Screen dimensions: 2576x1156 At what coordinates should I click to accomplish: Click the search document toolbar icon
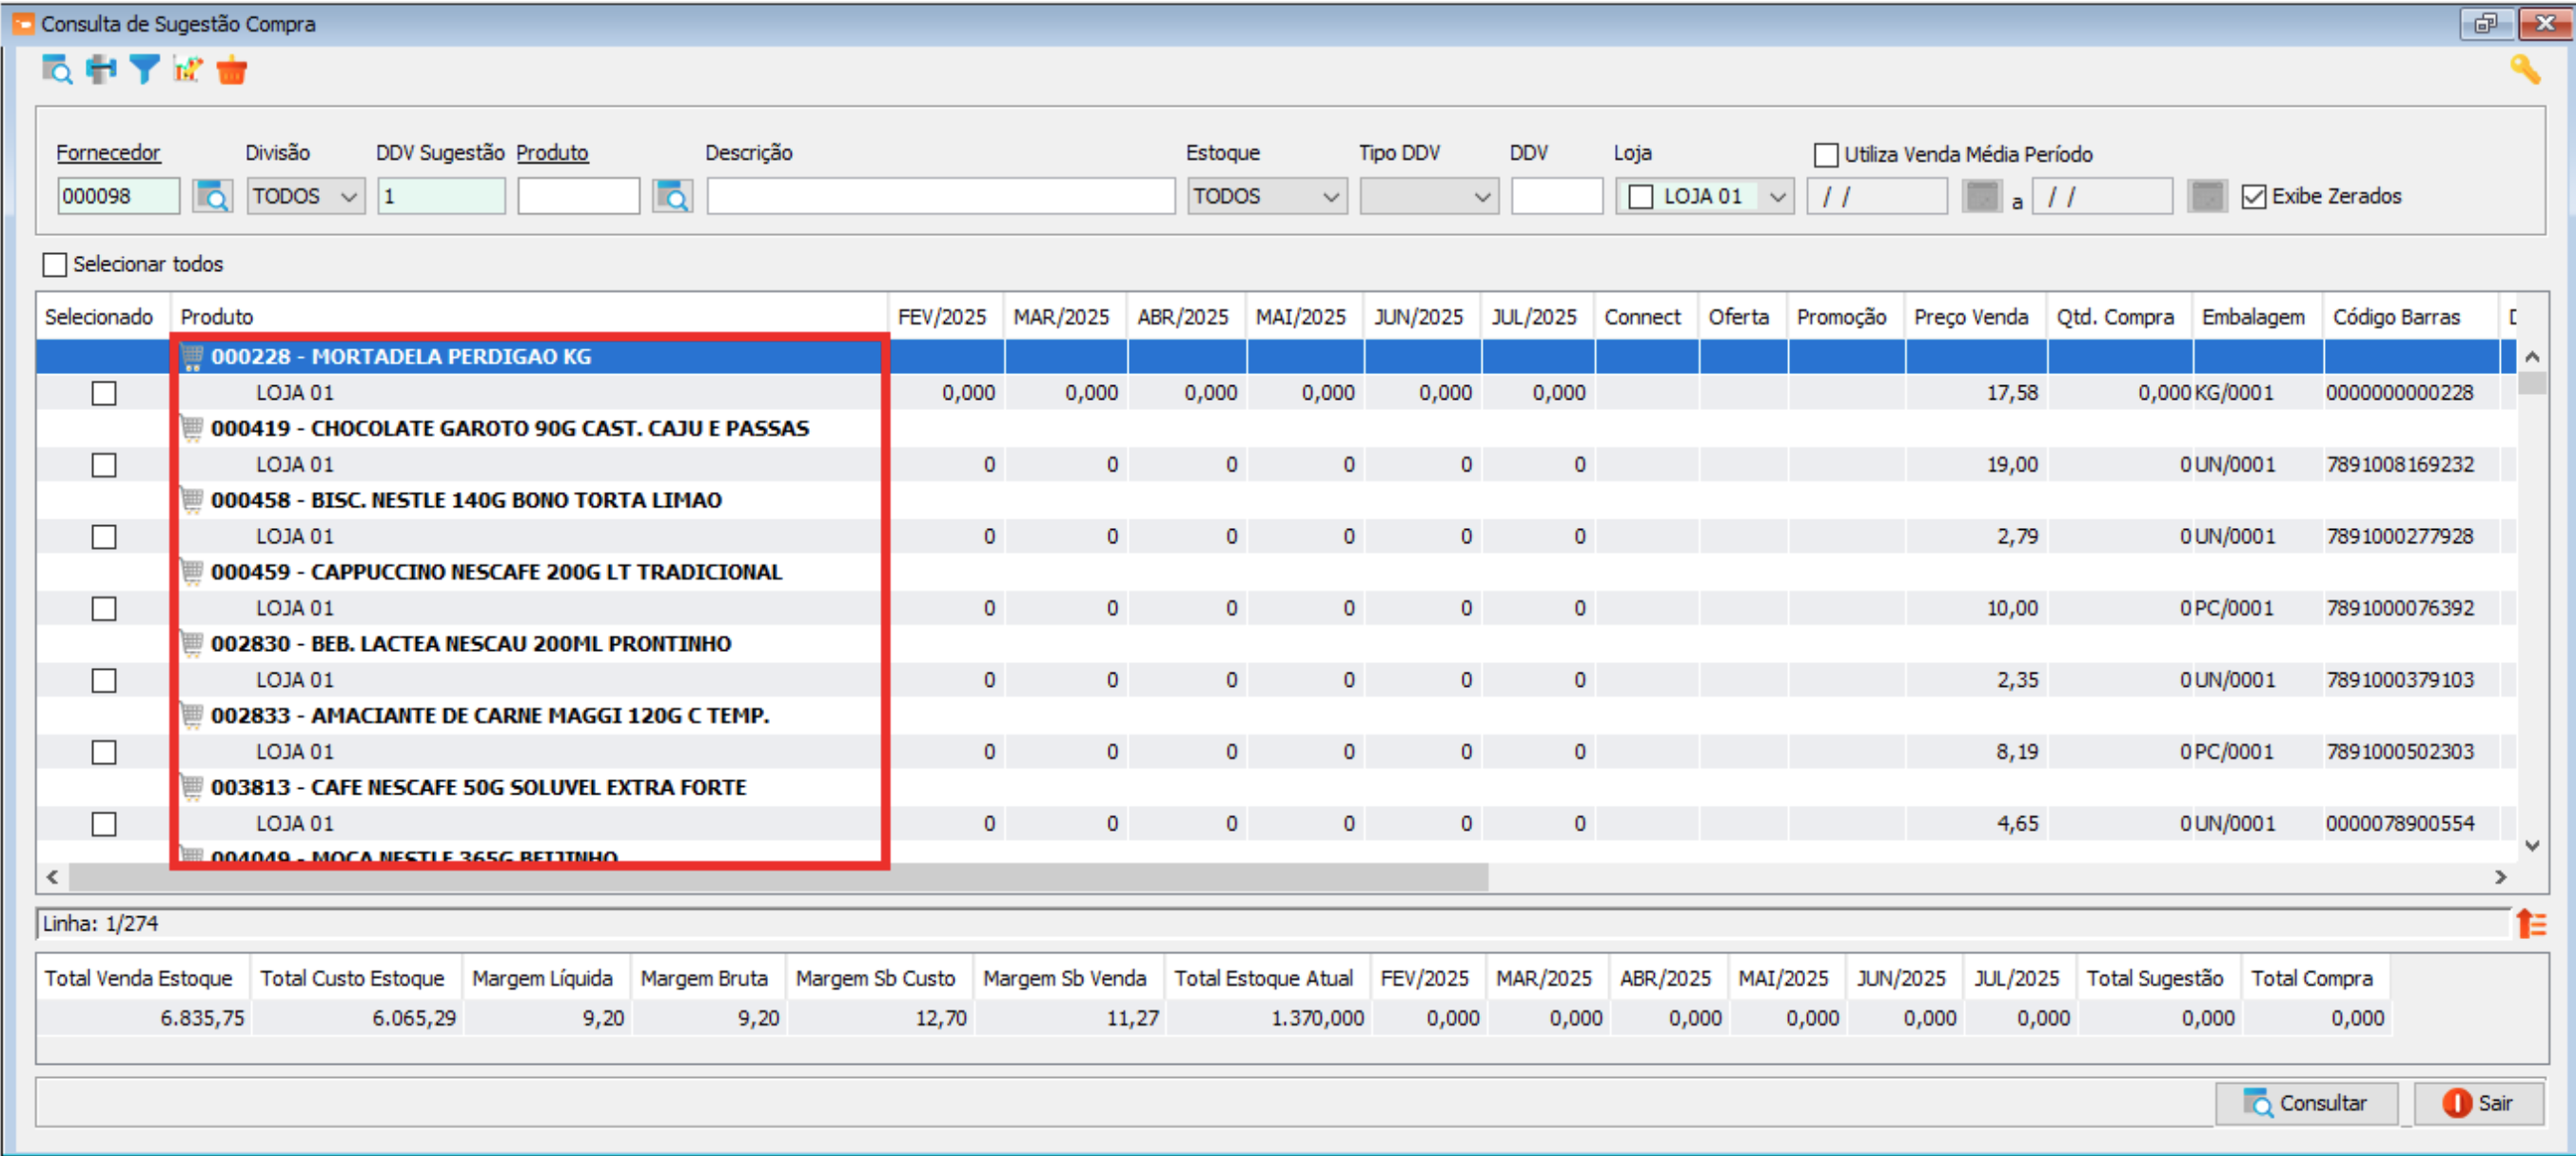56,70
